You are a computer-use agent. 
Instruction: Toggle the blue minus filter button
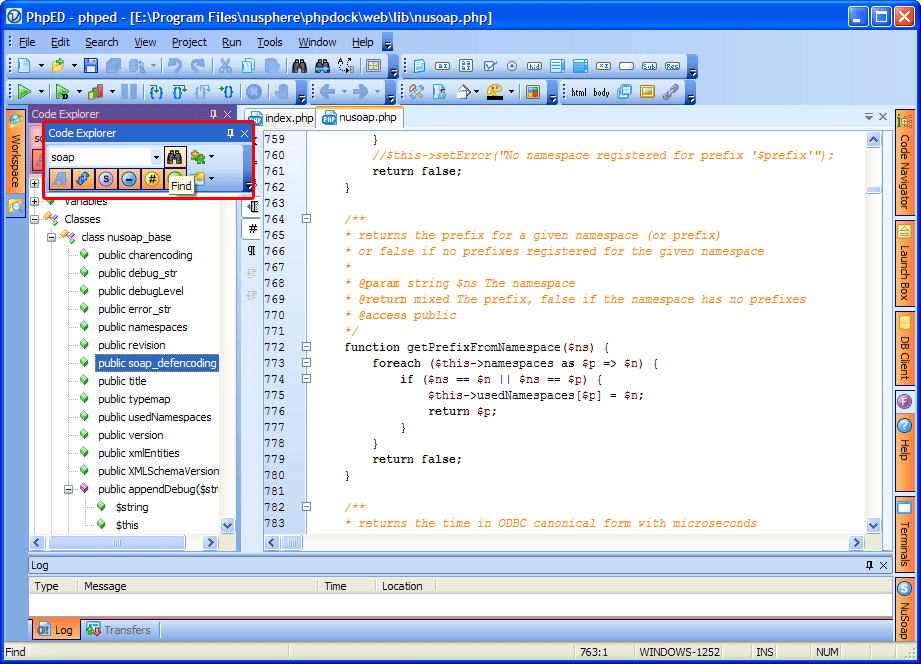click(129, 179)
